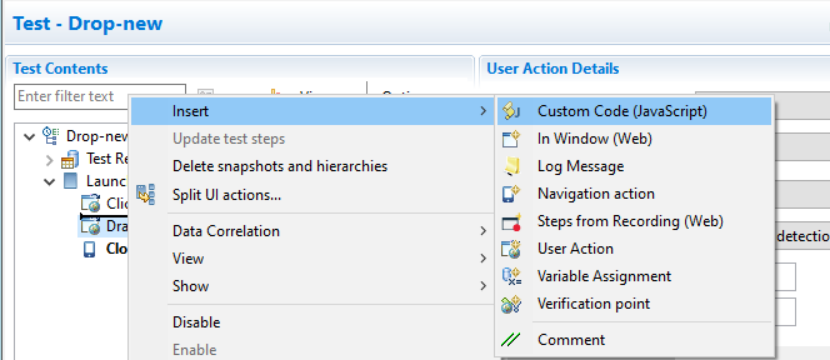
Task: Click the Drop-new test root icon
Action: [x=51, y=136]
